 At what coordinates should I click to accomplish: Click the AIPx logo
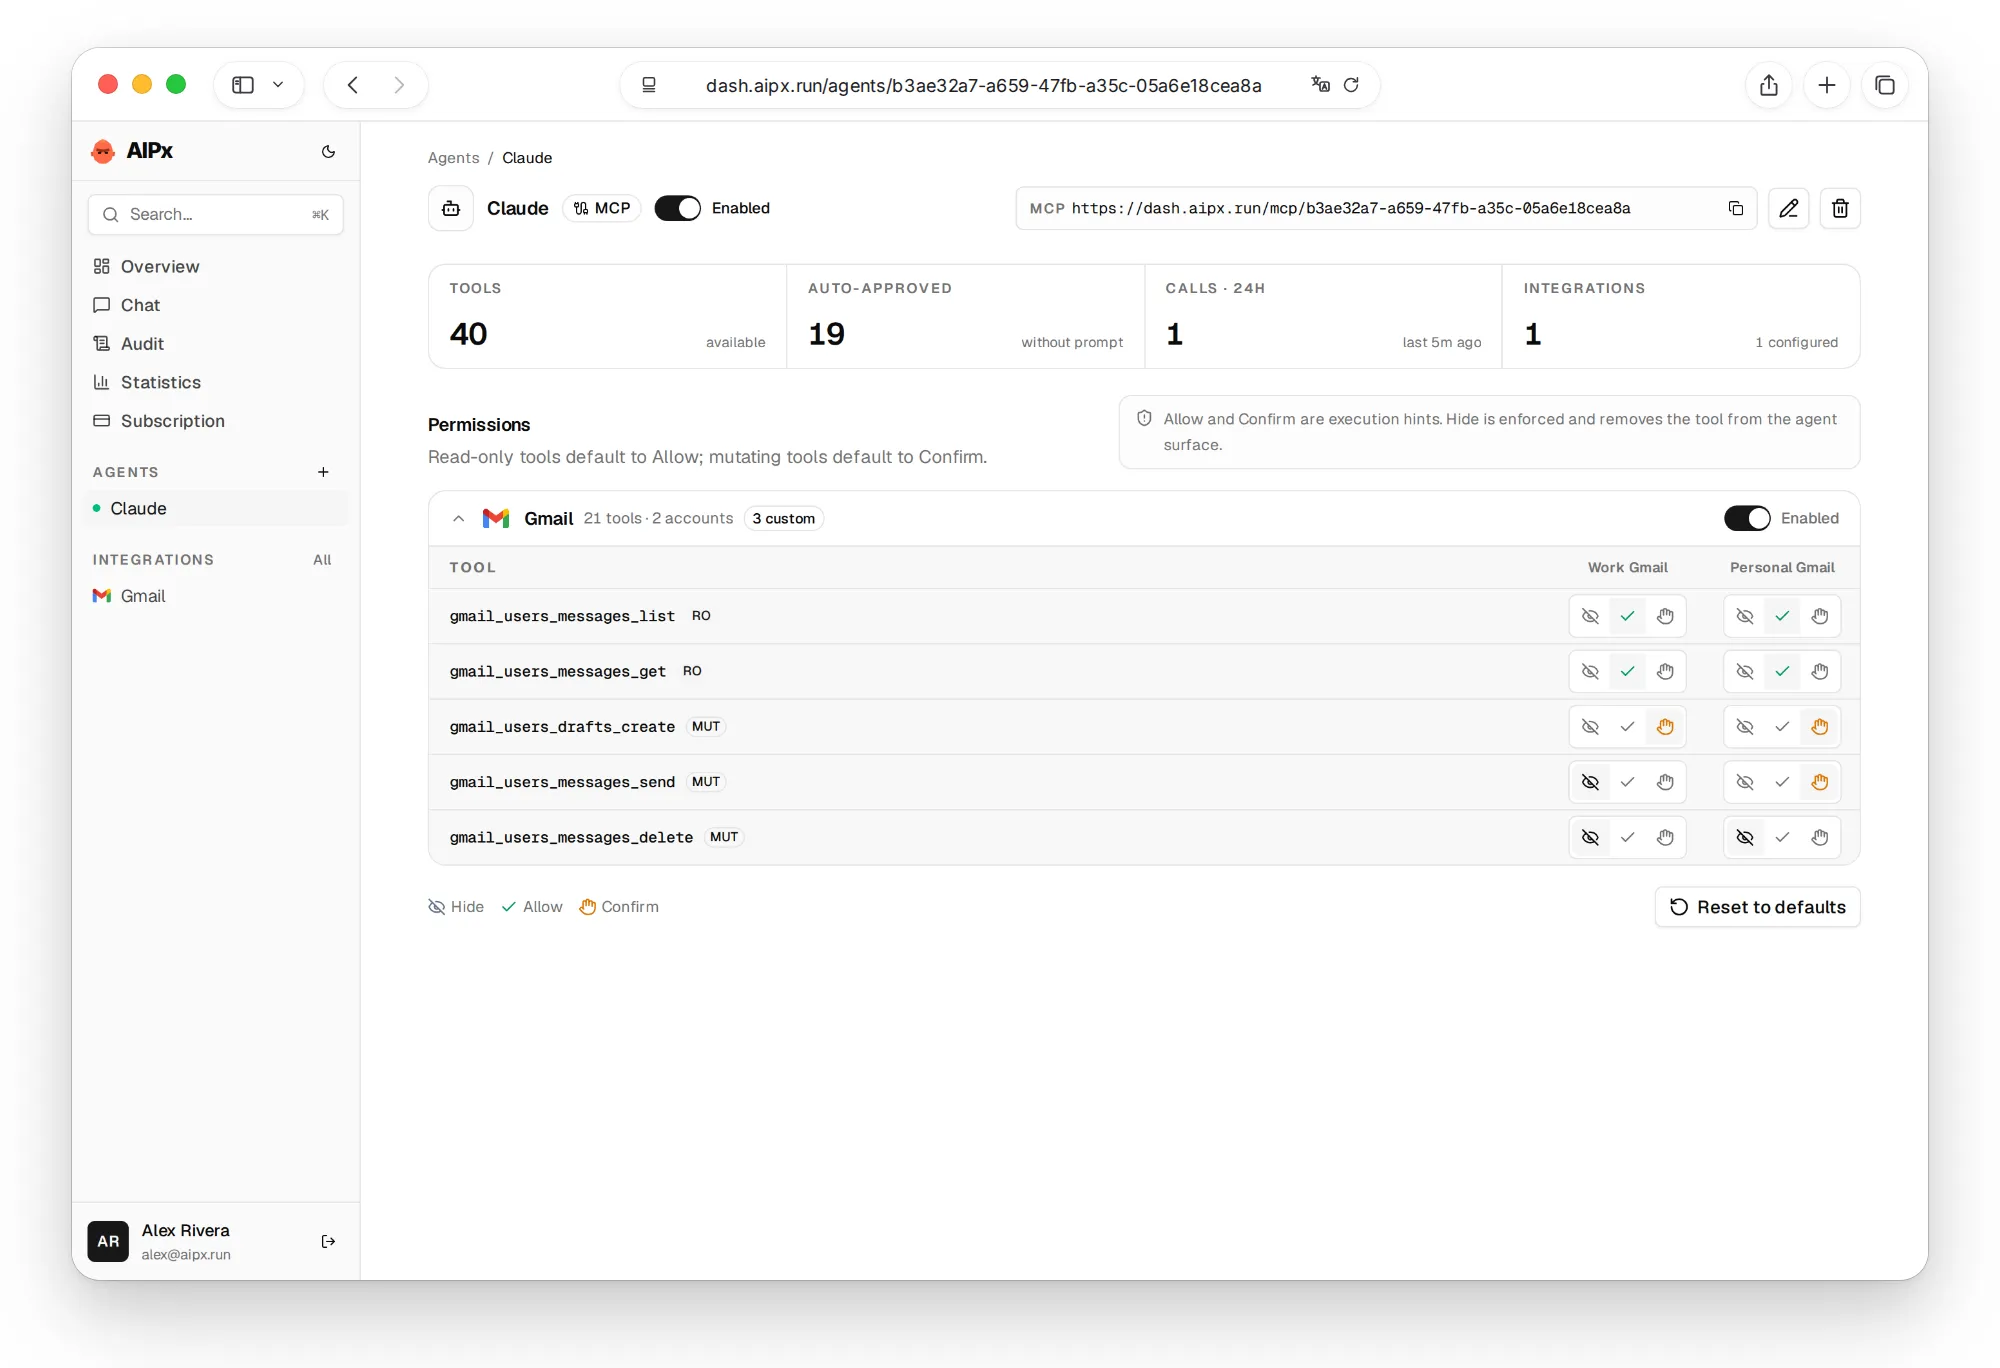pos(132,151)
